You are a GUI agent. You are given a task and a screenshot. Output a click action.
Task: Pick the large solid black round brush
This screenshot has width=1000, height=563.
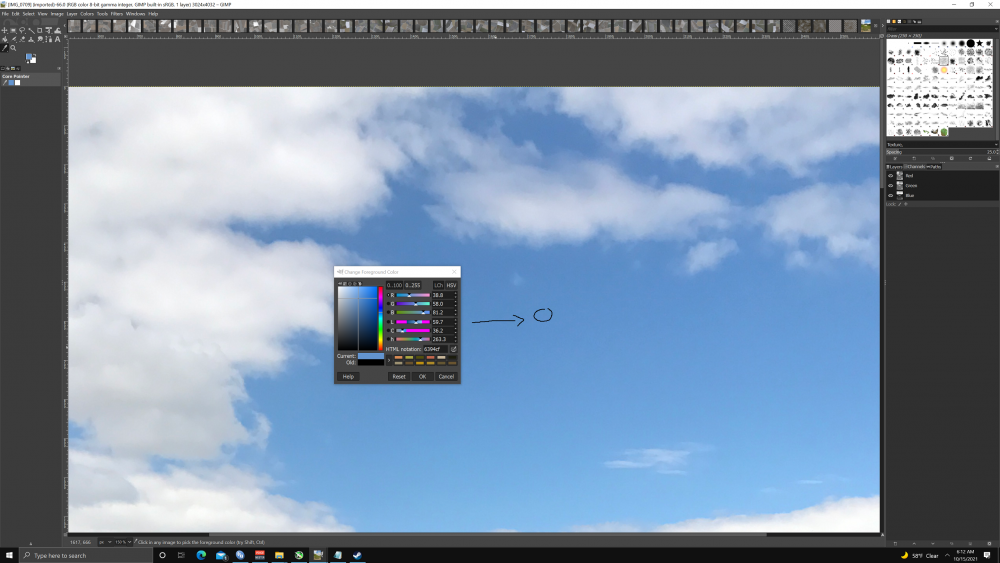(x=971, y=43)
